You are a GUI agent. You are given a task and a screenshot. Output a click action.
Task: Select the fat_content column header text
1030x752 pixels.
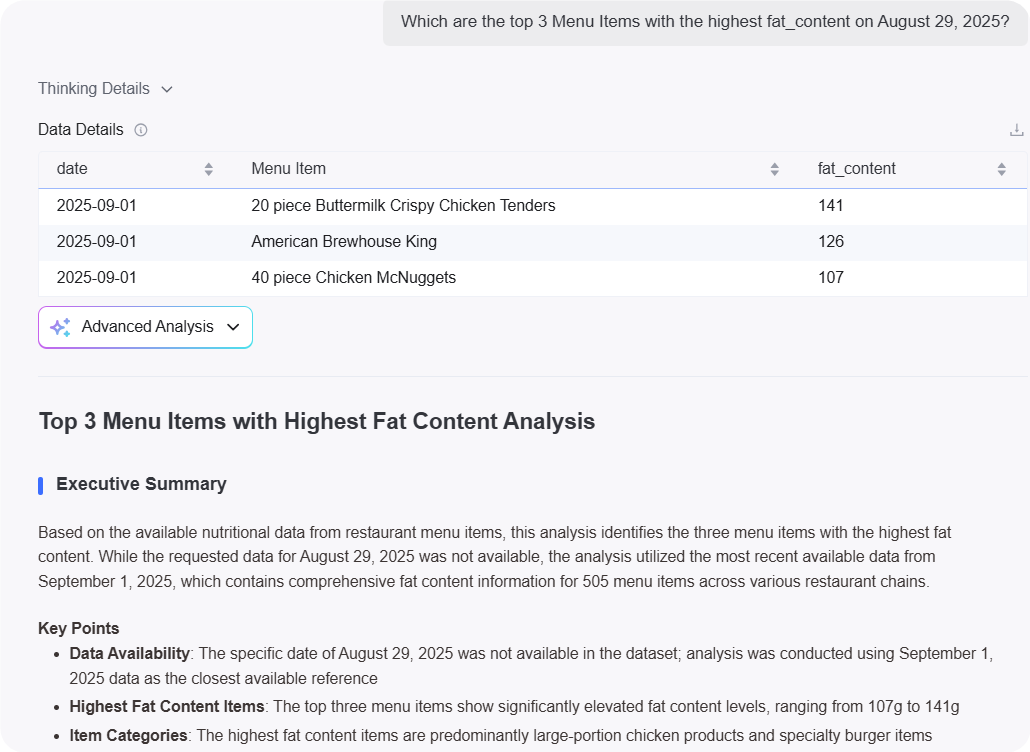coord(856,169)
